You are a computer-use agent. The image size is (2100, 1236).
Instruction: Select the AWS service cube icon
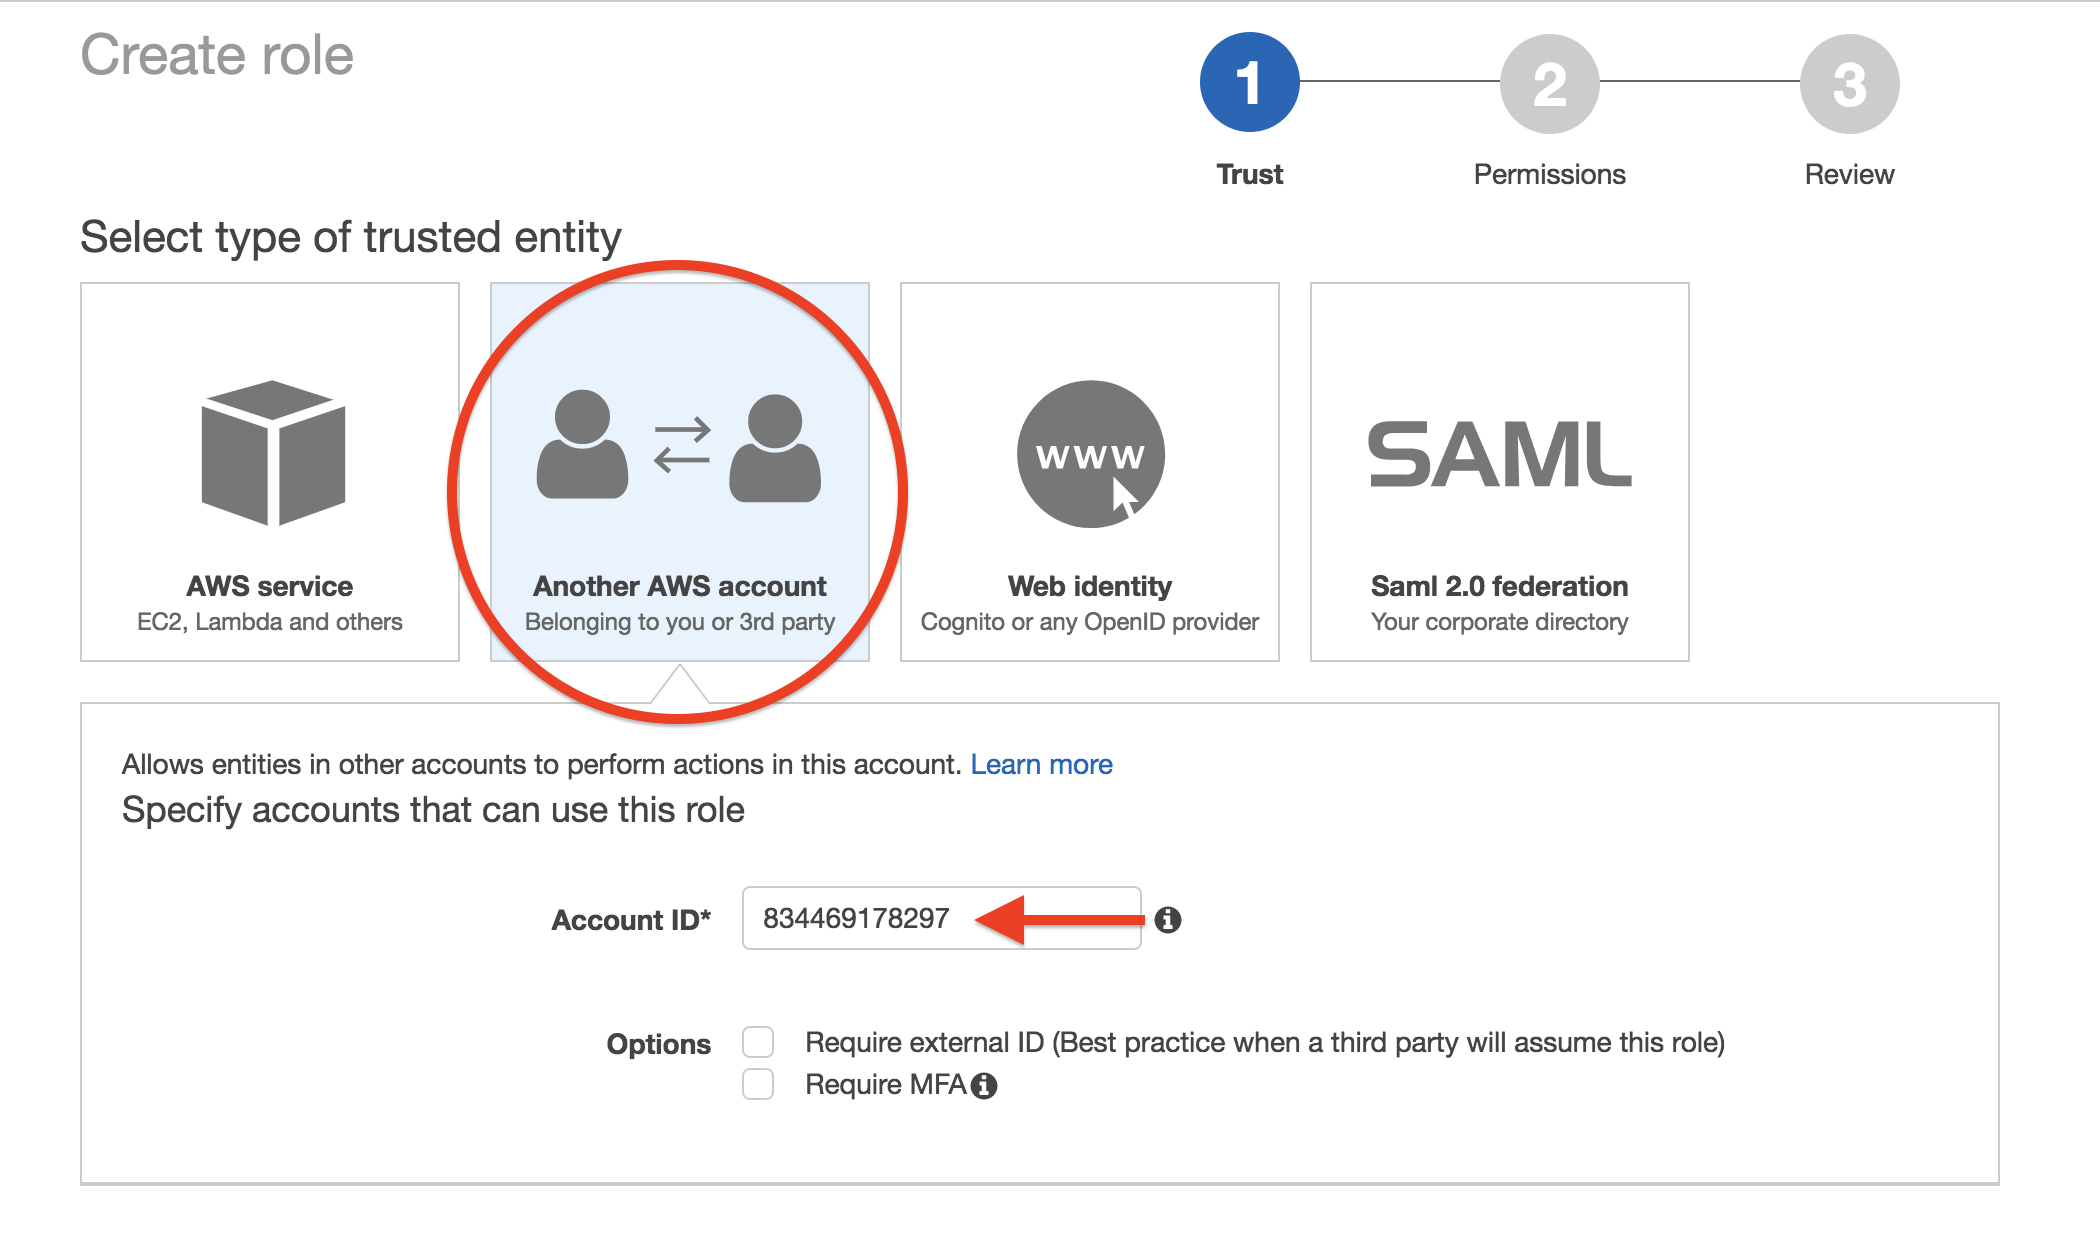click(273, 453)
